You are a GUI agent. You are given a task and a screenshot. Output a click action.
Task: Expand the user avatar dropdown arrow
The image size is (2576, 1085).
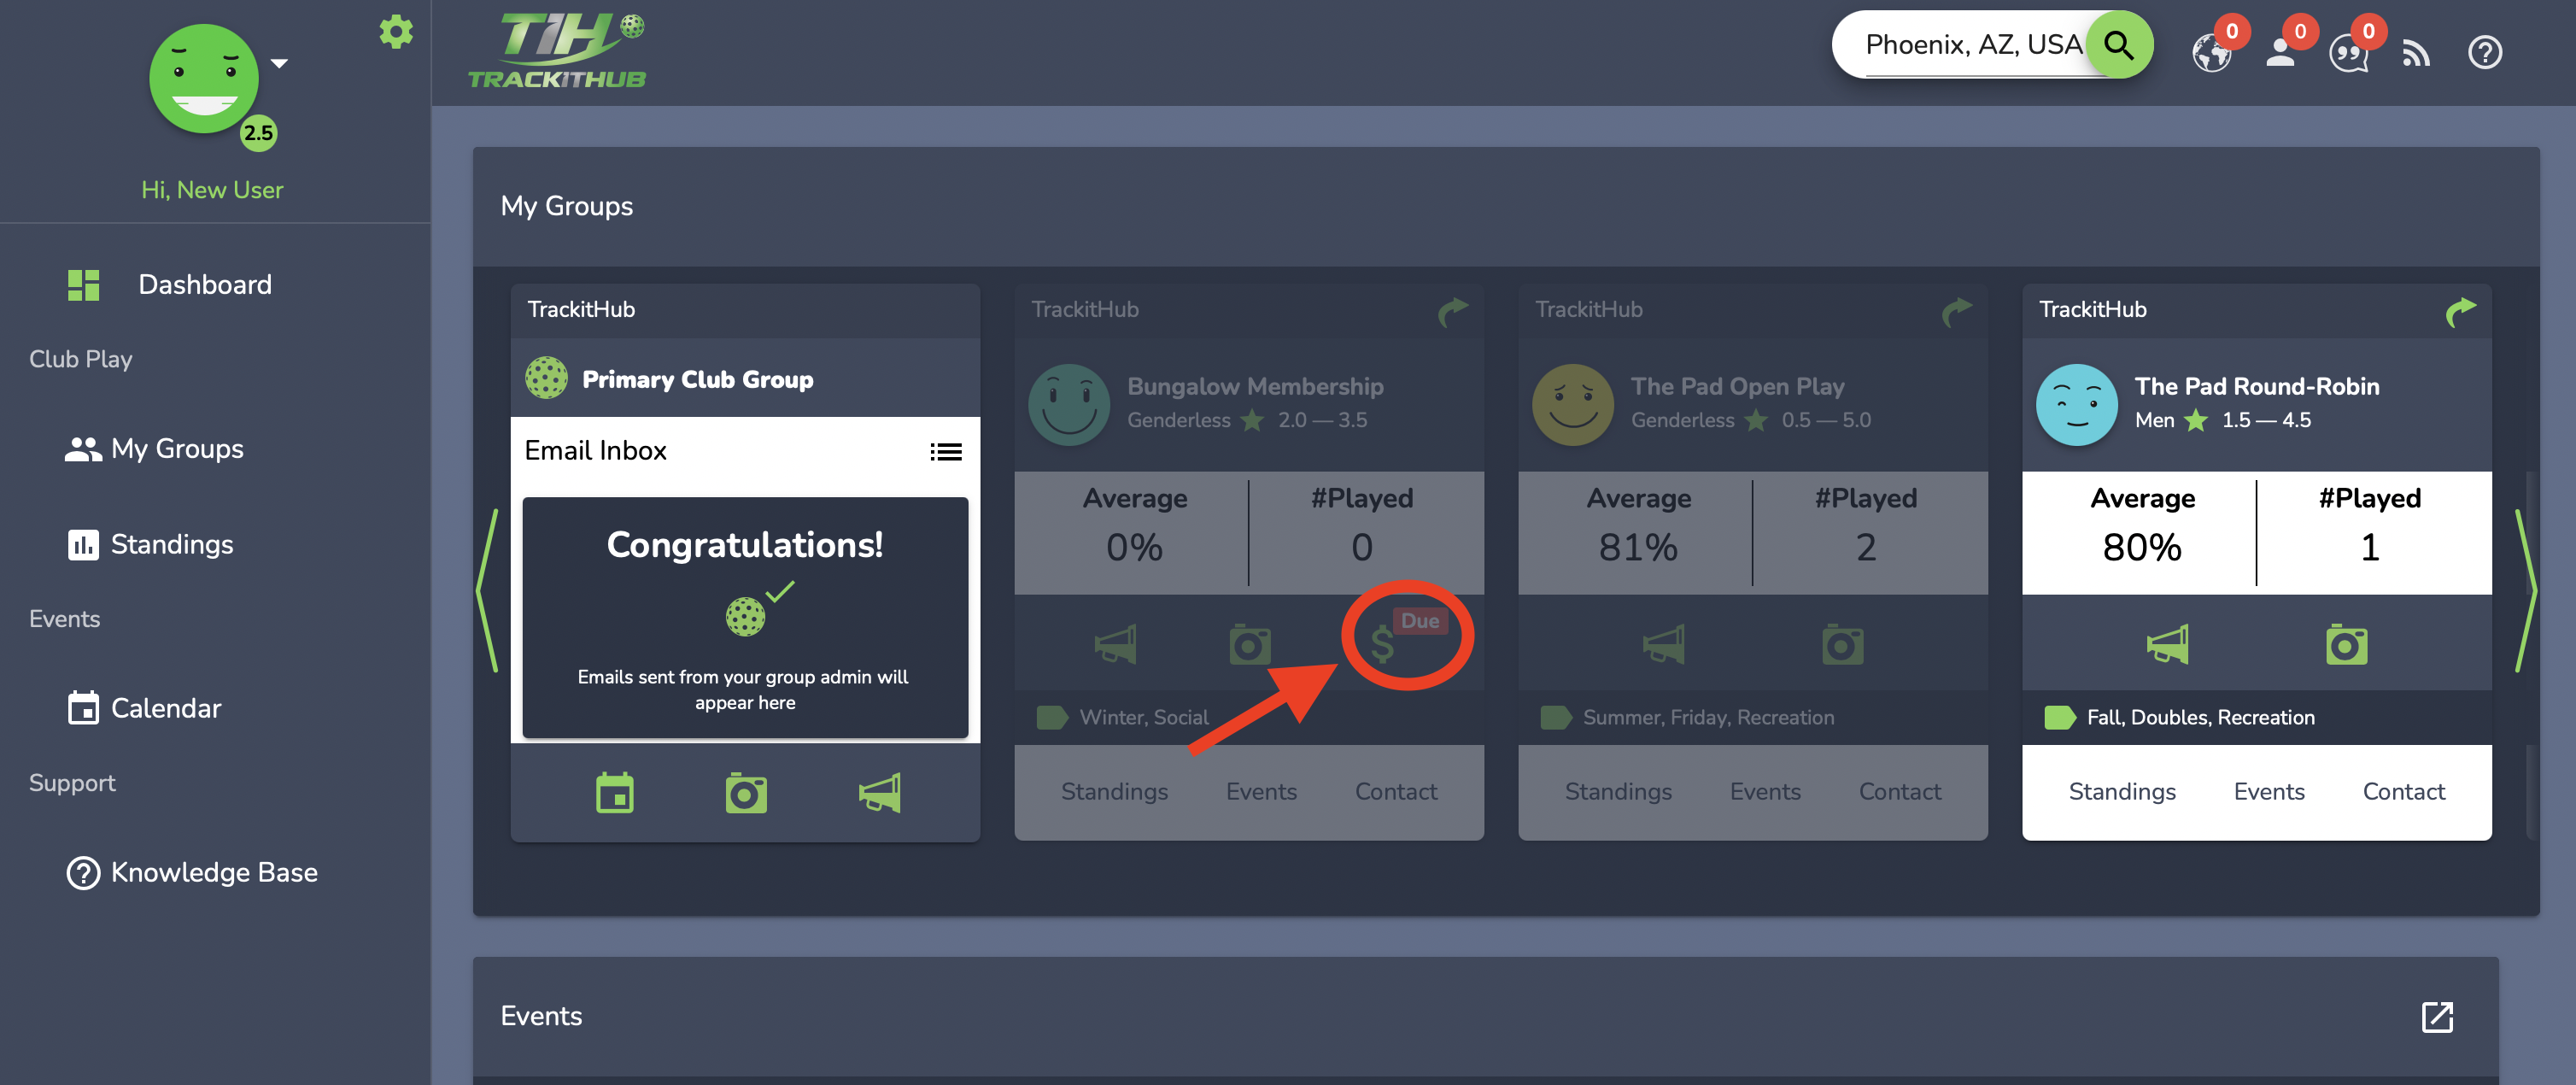point(280,64)
